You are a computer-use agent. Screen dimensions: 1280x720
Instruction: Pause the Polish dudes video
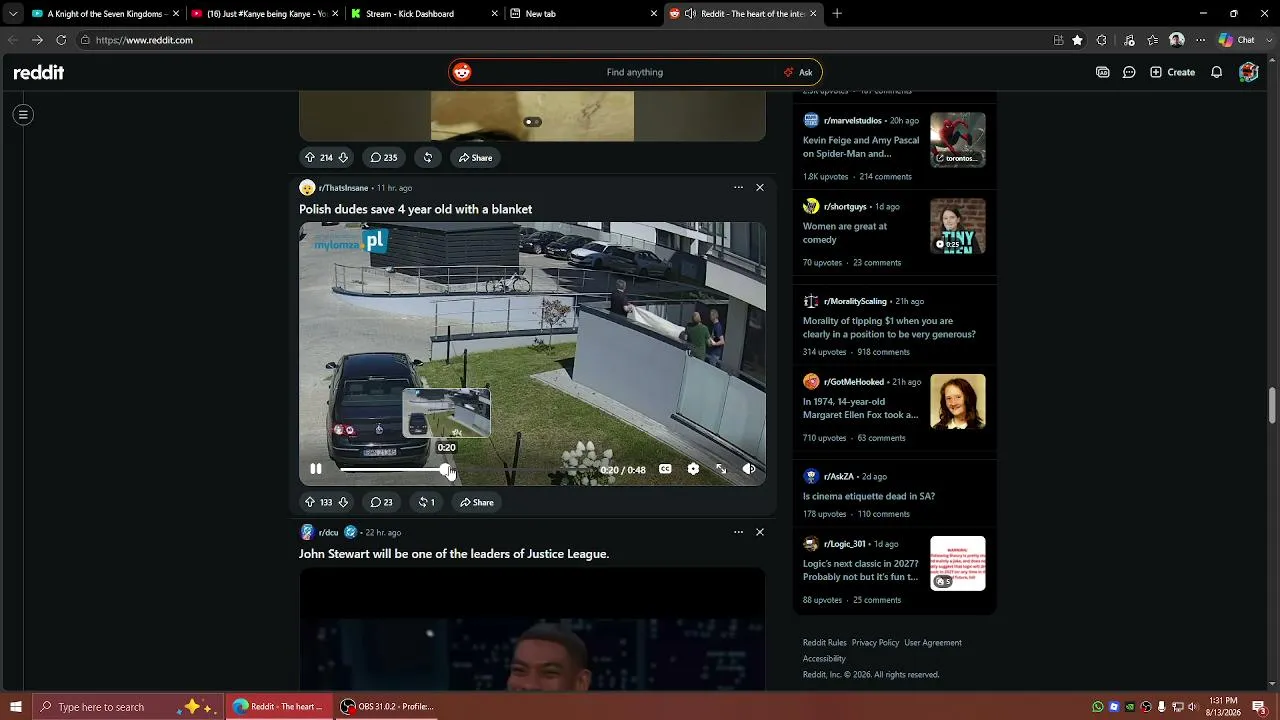316,469
